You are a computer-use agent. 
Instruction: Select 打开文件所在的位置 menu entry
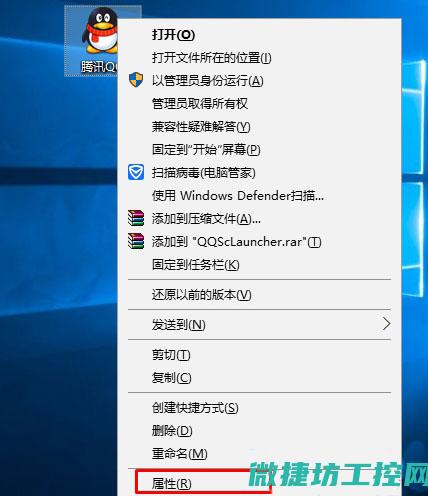(x=212, y=58)
